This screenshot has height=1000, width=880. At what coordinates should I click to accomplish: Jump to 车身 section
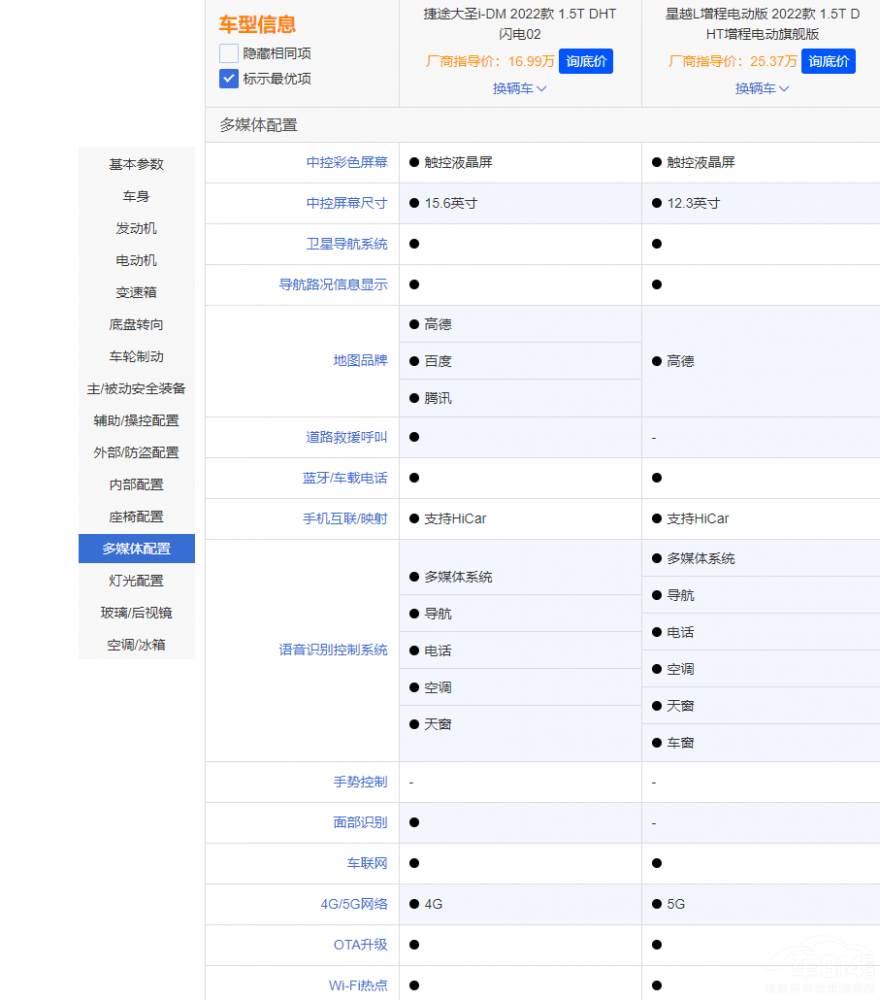click(136, 197)
